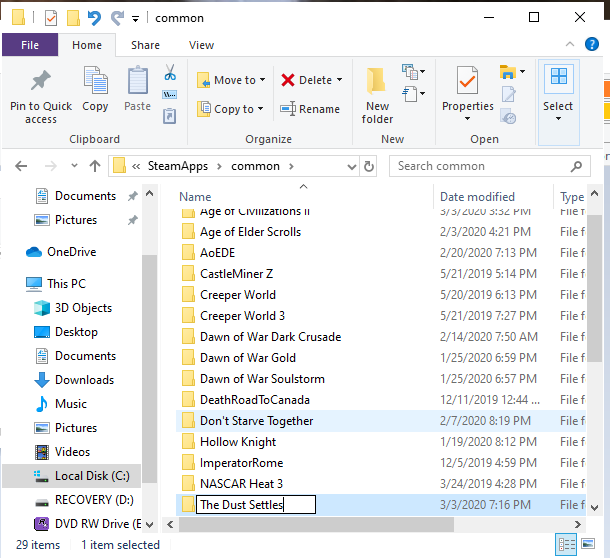Click the title bar New folder icon
This screenshot has height=558, width=610.
pos(73,18)
